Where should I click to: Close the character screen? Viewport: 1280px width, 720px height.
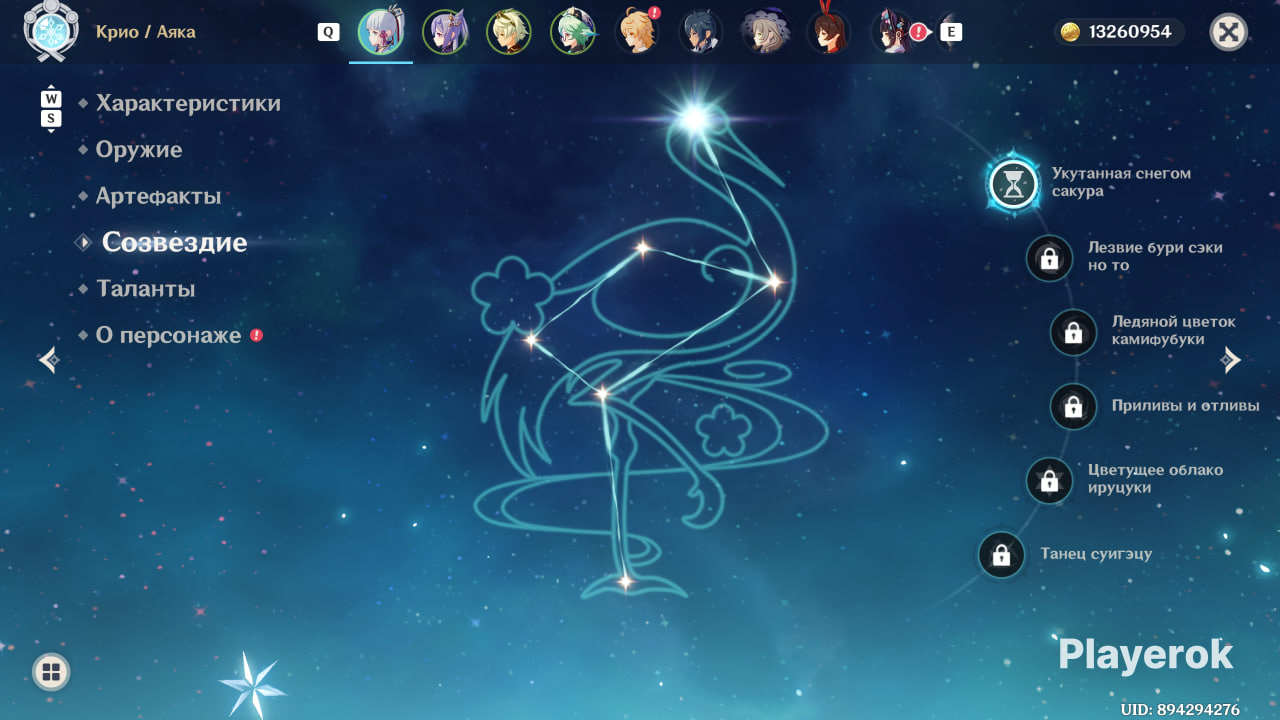pyautogui.click(x=1229, y=32)
